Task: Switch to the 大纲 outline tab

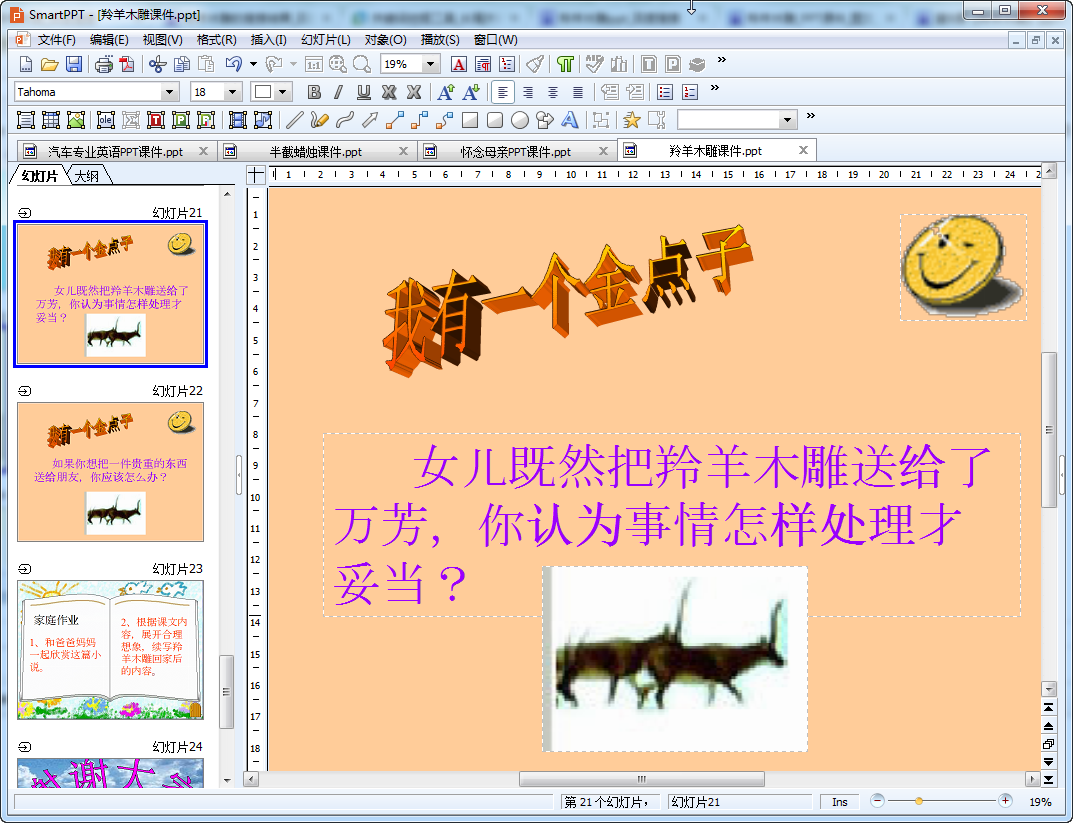Action: click(x=87, y=176)
